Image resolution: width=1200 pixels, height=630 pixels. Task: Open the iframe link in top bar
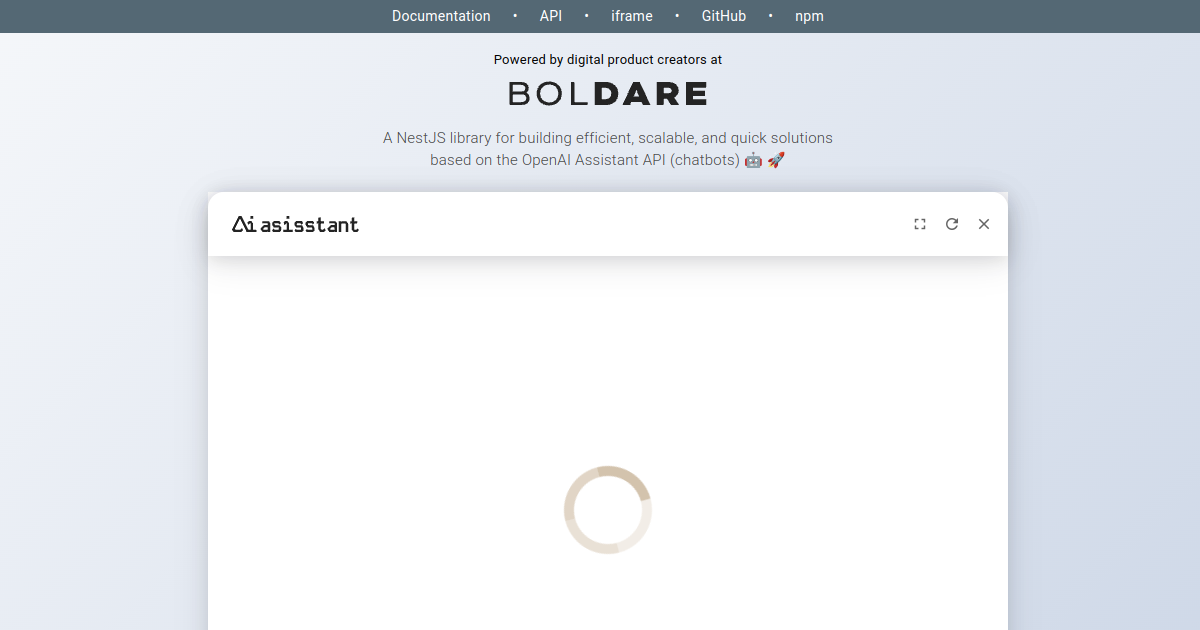[632, 16]
